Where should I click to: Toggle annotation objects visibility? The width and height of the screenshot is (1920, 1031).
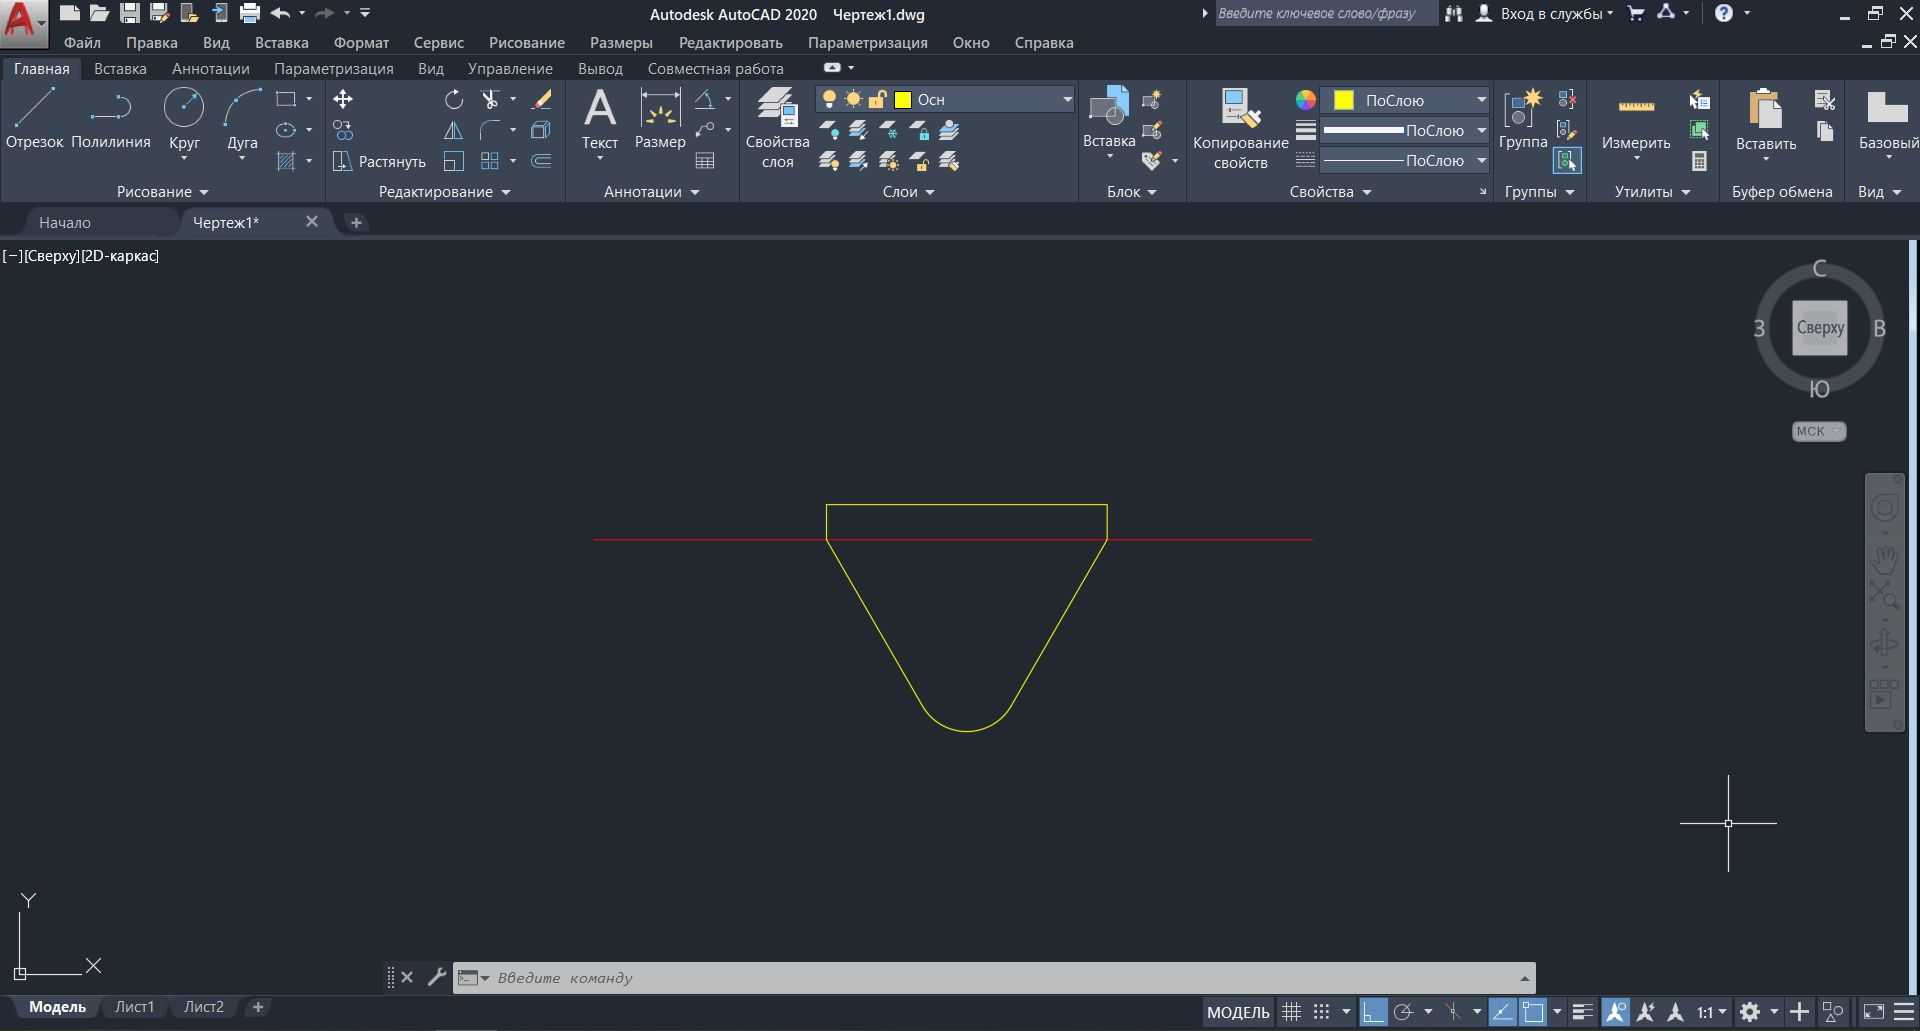click(1615, 1012)
